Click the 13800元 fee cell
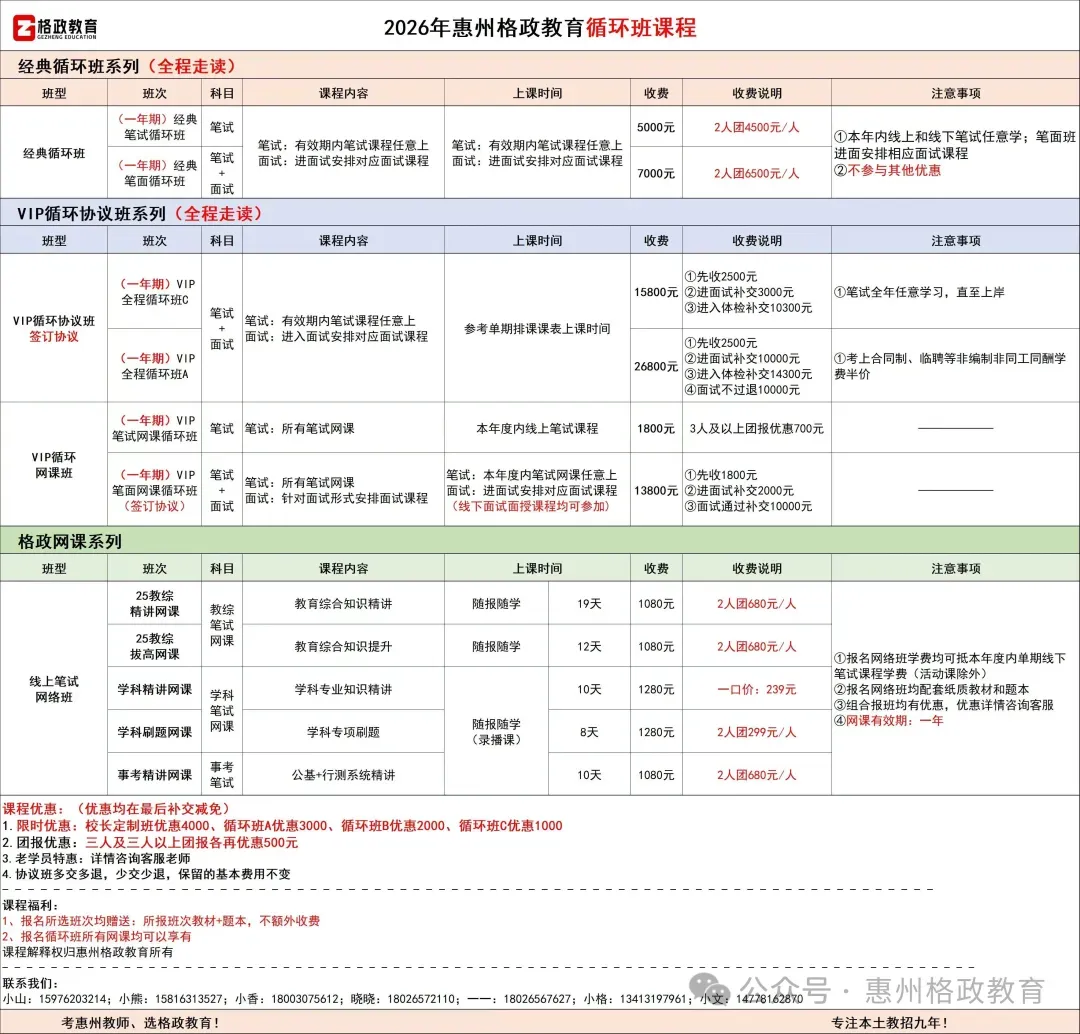Image resolution: width=1080 pixels, height=1034 pixels. click(x=656, y=490)
